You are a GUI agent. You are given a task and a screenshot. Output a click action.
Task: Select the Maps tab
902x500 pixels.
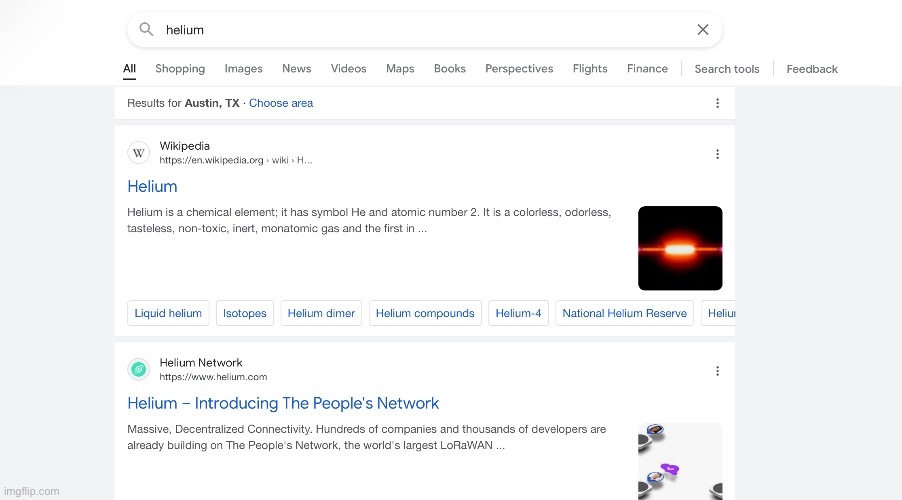point(400,69)
